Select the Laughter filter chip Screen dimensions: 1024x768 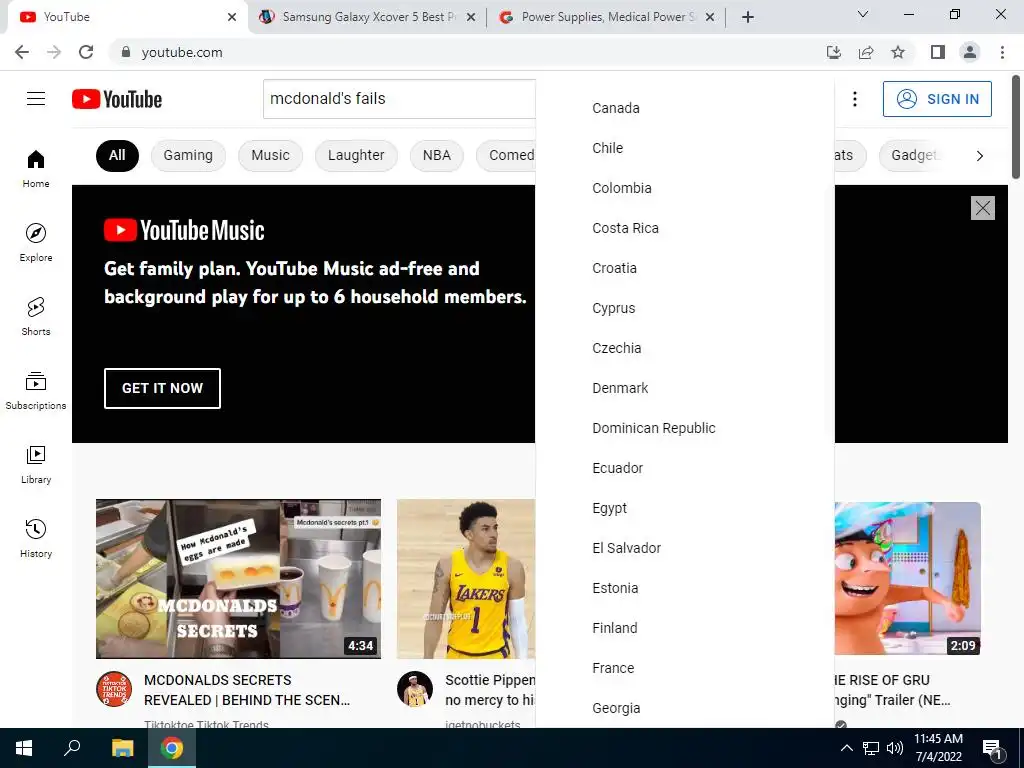356,155
